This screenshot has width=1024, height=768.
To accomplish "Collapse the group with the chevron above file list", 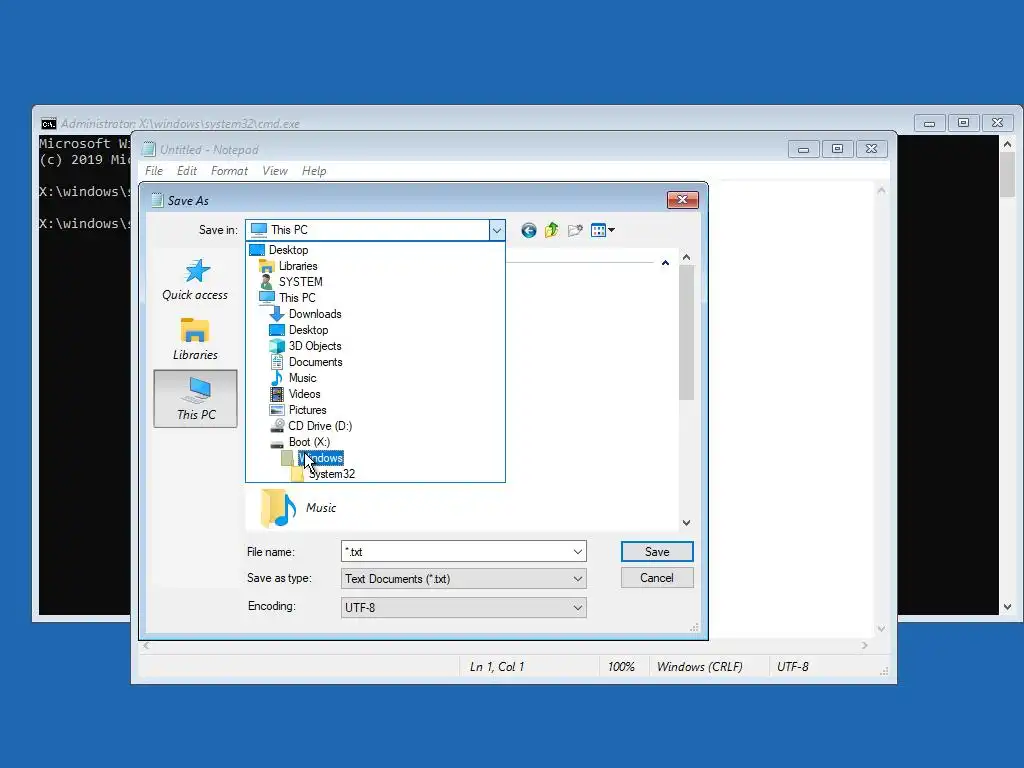I will pos(665,263).
